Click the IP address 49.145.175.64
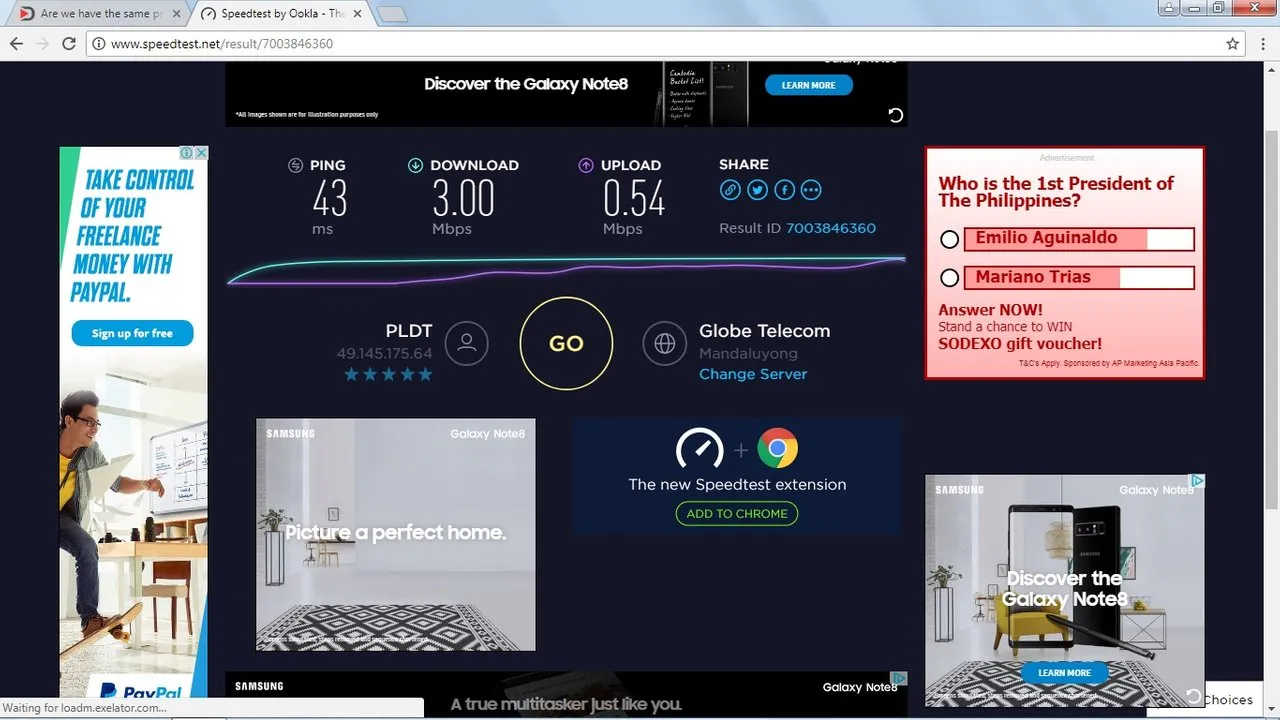Screen dimensions: 1280x720 (385, 353)
